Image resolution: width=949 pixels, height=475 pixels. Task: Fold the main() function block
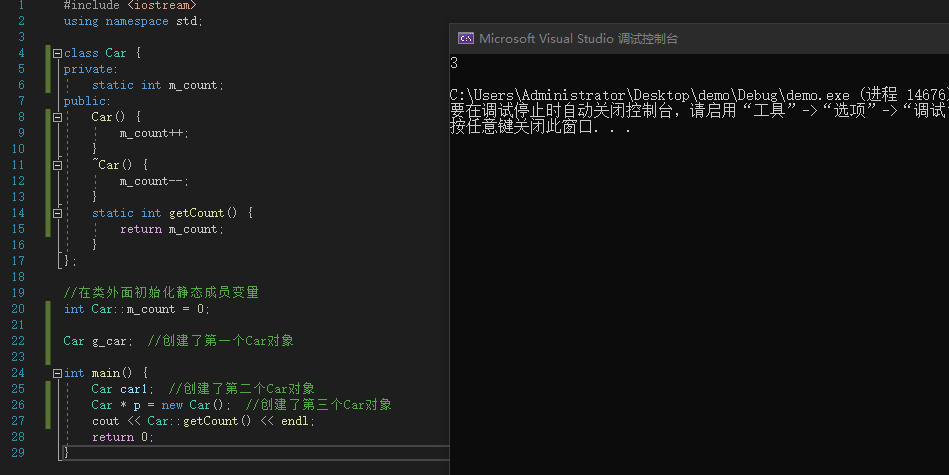(x=57, y=373)
